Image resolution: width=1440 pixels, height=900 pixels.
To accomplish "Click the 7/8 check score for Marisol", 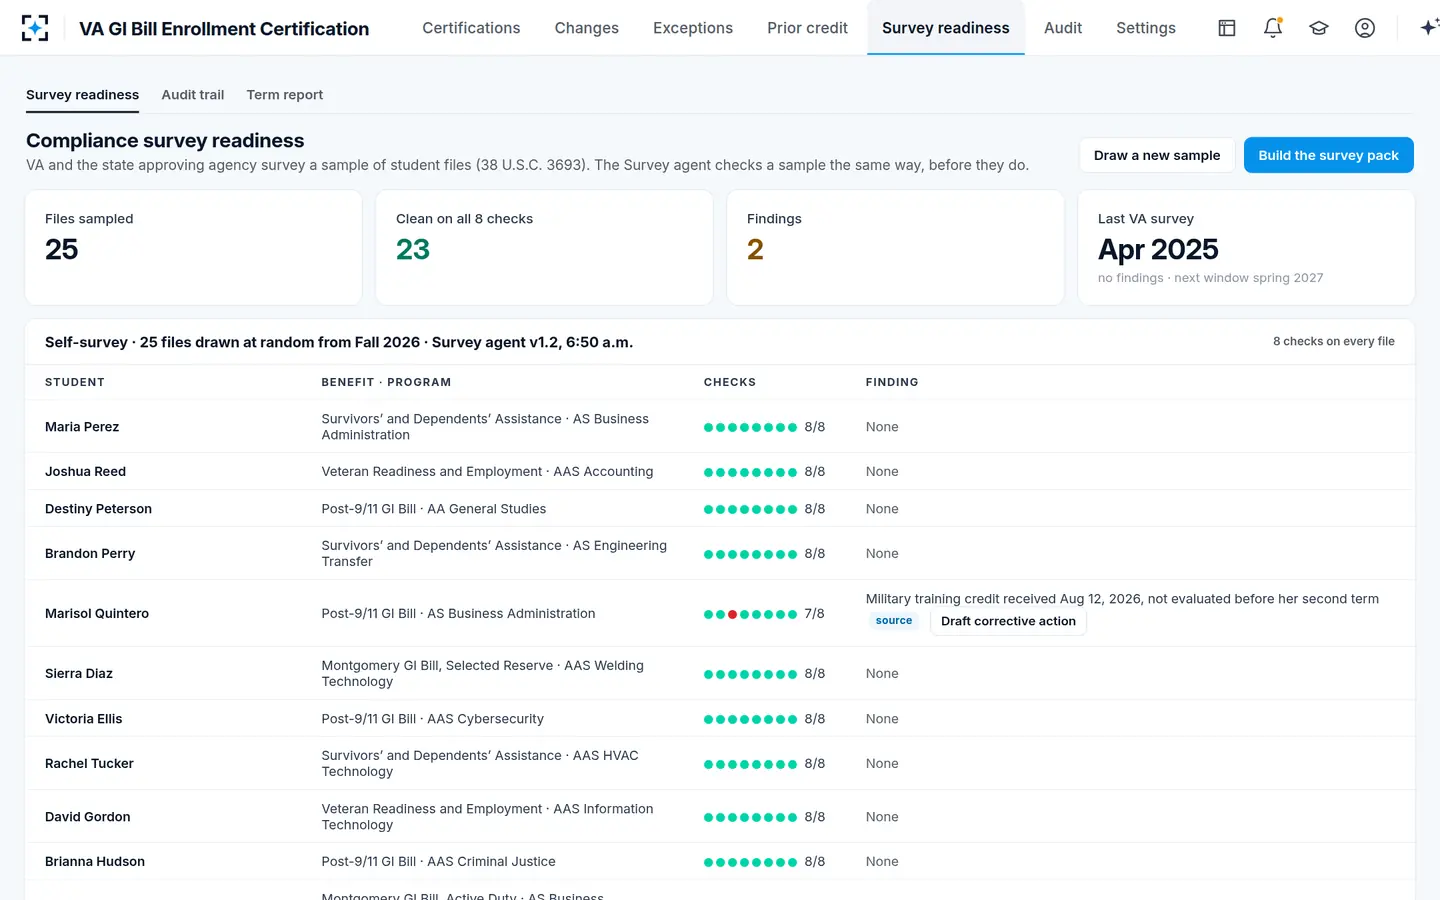I will point(815,614).
